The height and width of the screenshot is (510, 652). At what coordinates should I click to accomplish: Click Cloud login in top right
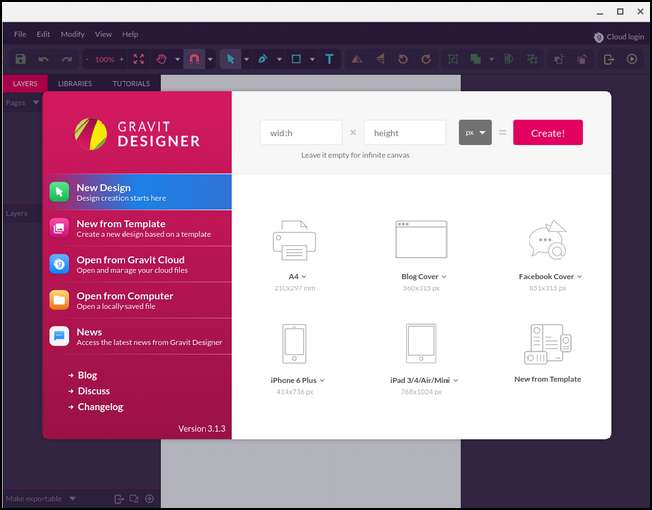tap(618, 37)
